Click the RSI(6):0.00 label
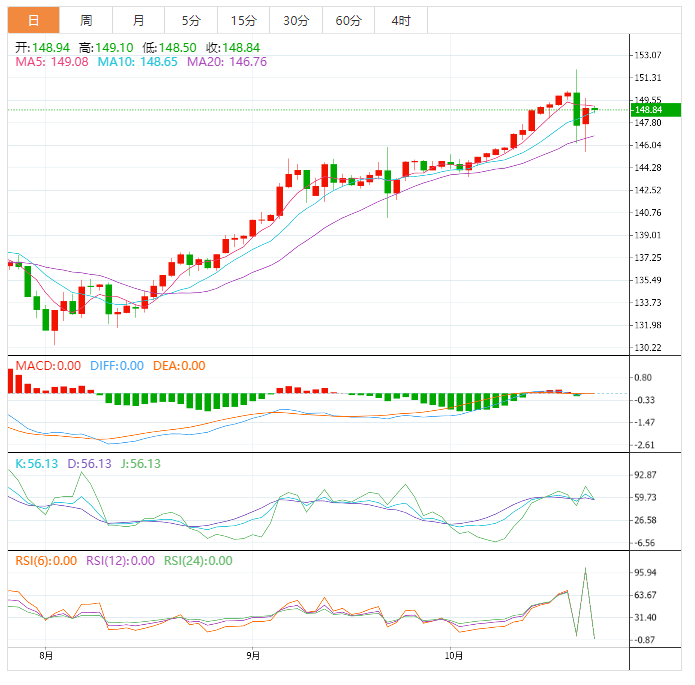Viewport: 695px width, 685px height. click(46, 561)
